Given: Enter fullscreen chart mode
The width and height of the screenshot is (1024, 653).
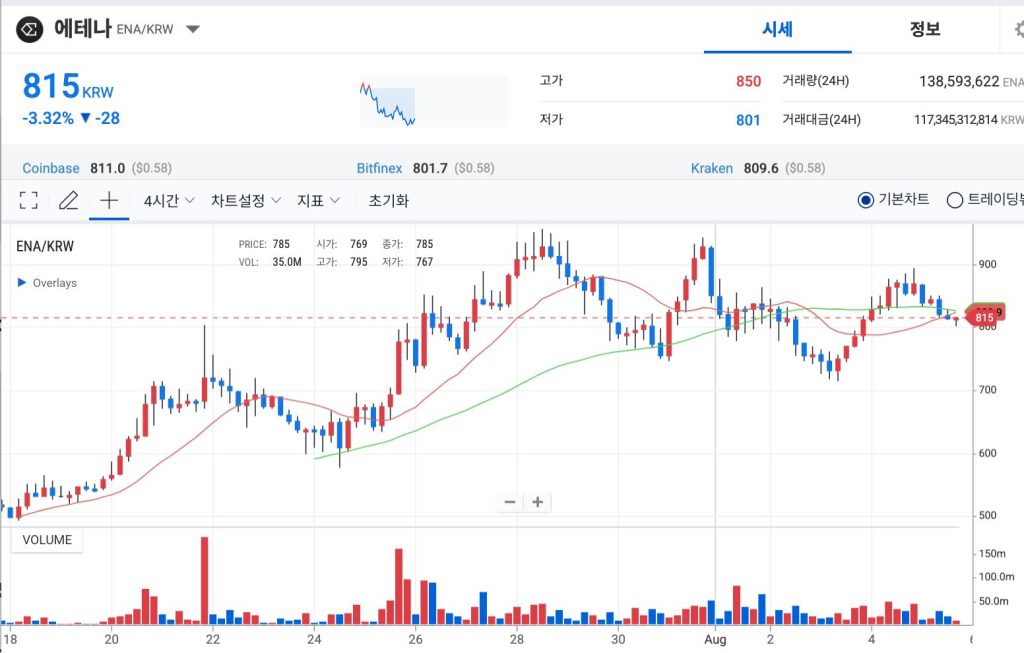Looking at the screenshot, I should (x=27, y=200).
